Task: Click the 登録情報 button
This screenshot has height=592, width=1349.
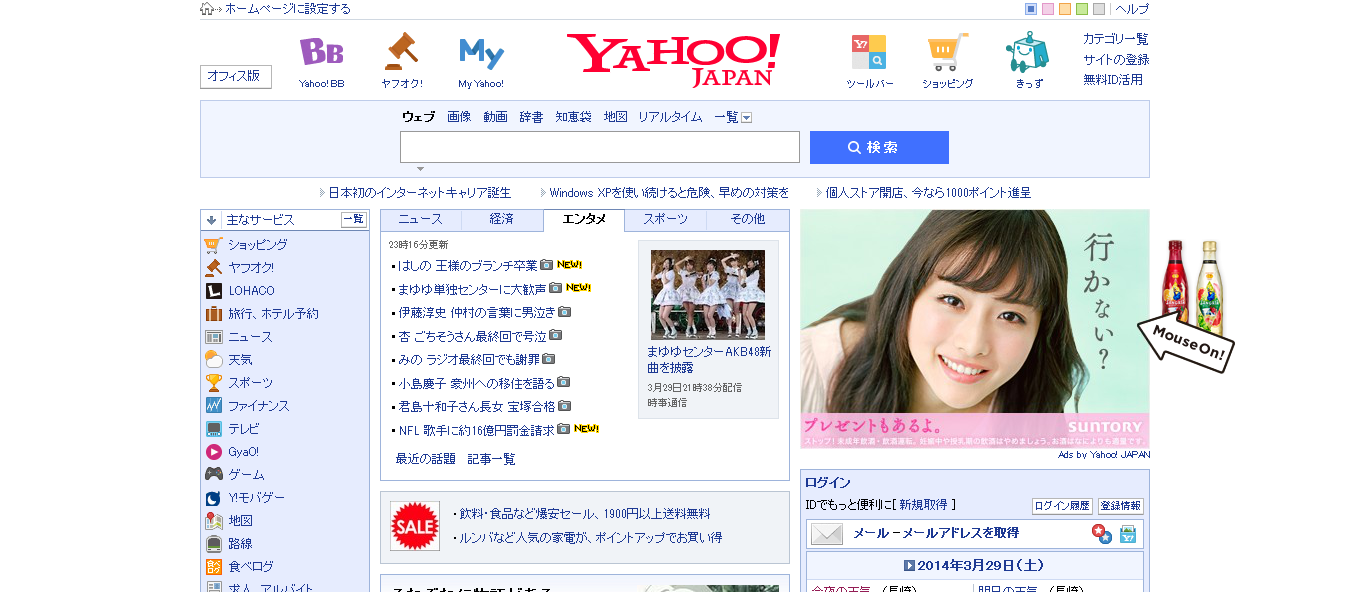Action: point(1121,506)
